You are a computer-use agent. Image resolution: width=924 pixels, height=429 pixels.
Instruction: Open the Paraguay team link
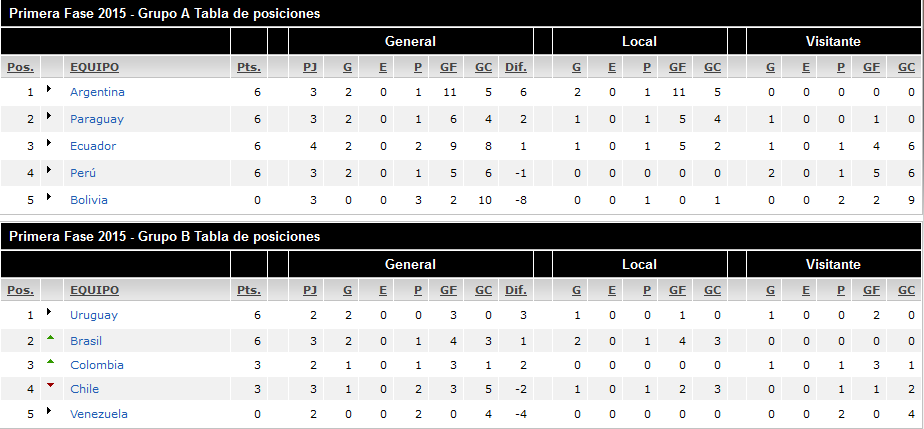97,119
